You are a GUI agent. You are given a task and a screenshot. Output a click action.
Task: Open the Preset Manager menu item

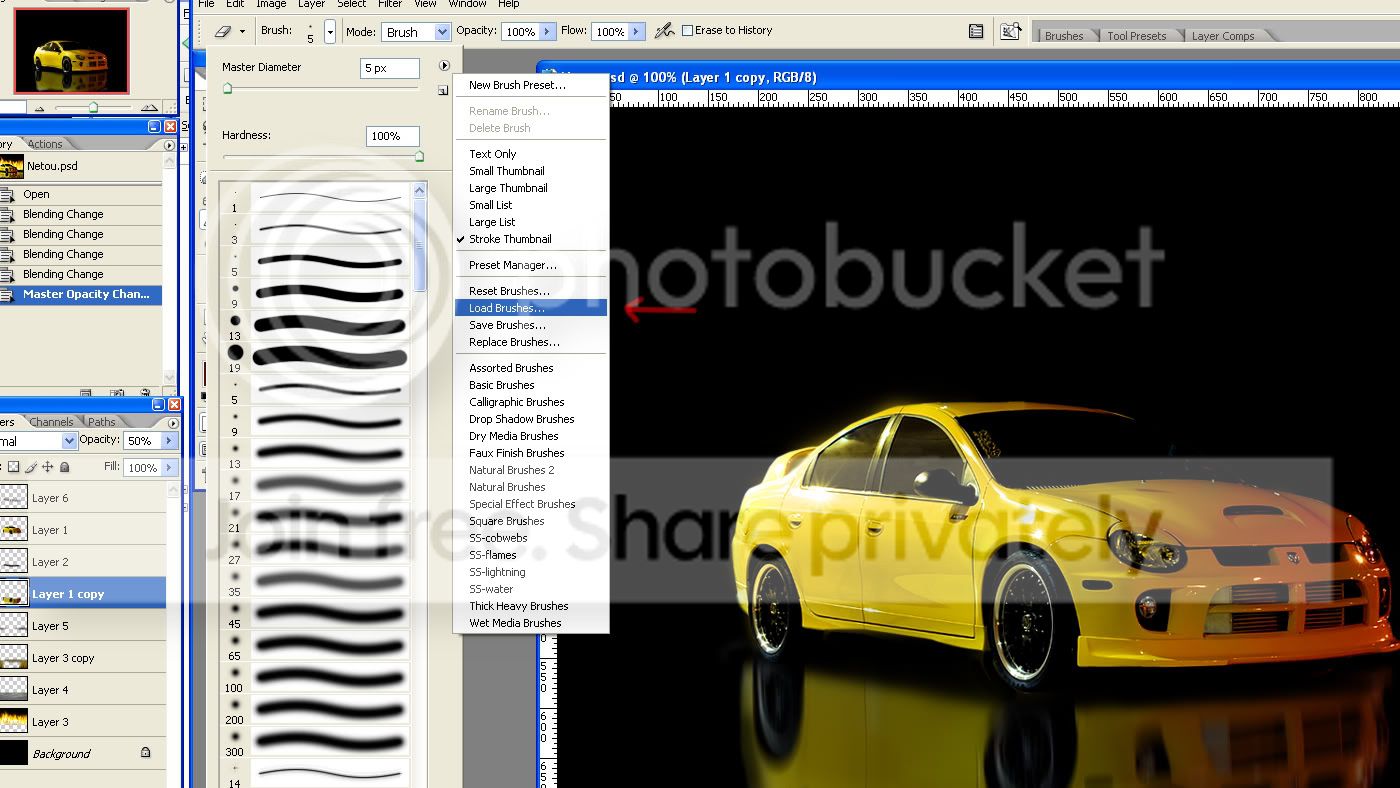(x=531, y=265)
